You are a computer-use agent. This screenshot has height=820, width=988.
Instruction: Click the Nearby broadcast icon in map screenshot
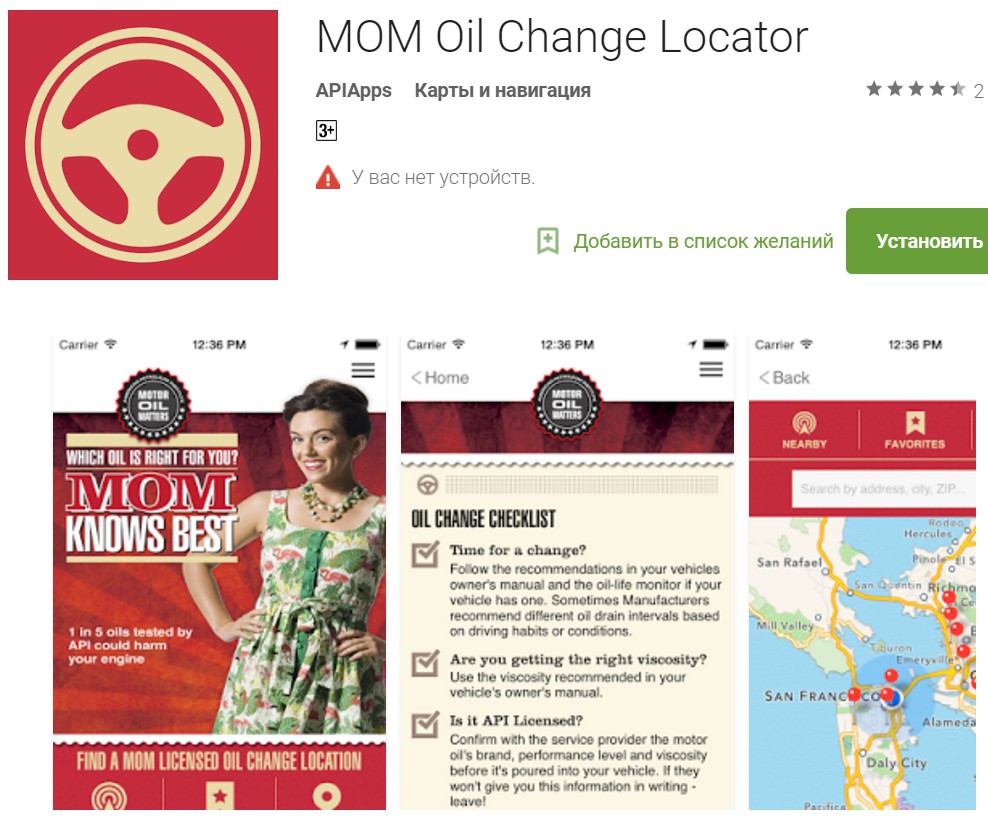[804, 423]
